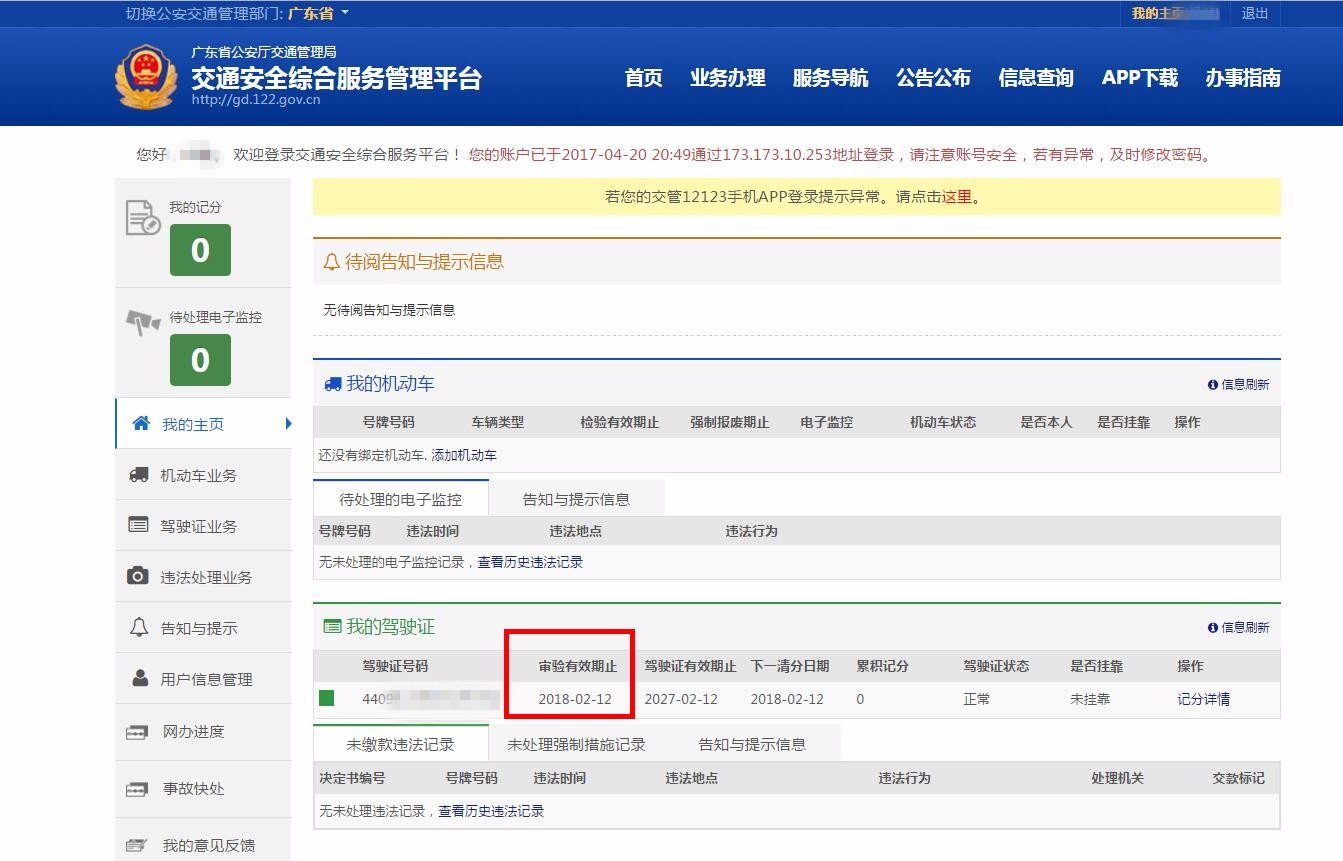Click the police badge platform logo
1343x861 pixels.
coord(146,76)
